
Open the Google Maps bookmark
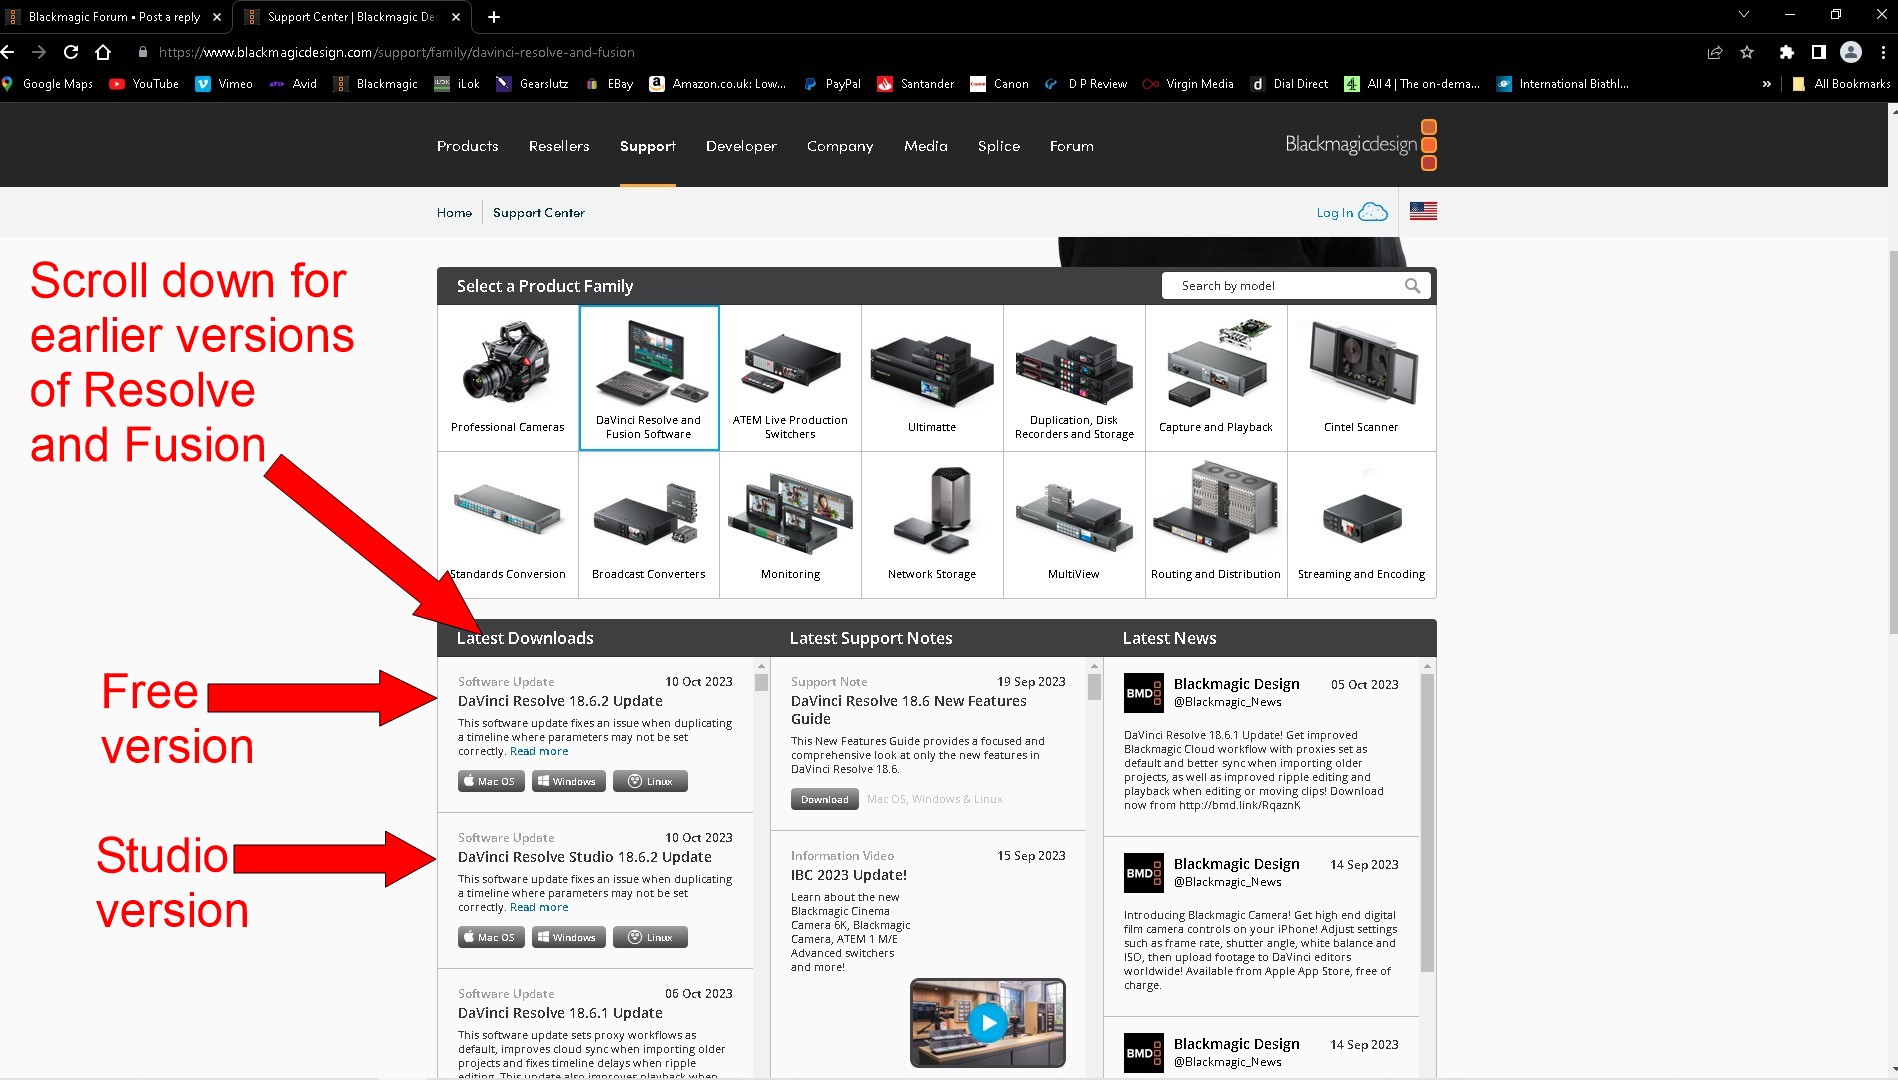[x=48, y=84]
